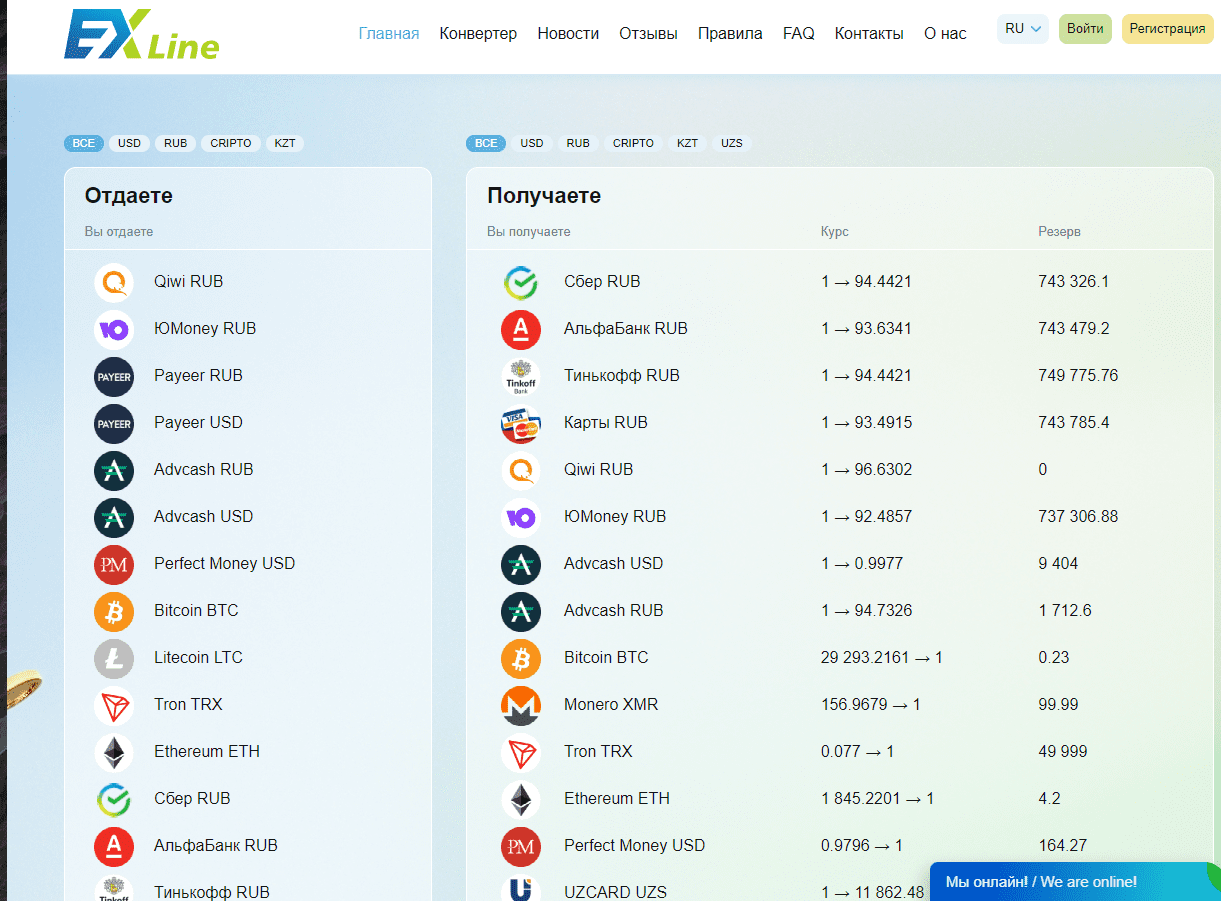Click rate 156.9679 → 1 for Monero

(871, 705)
